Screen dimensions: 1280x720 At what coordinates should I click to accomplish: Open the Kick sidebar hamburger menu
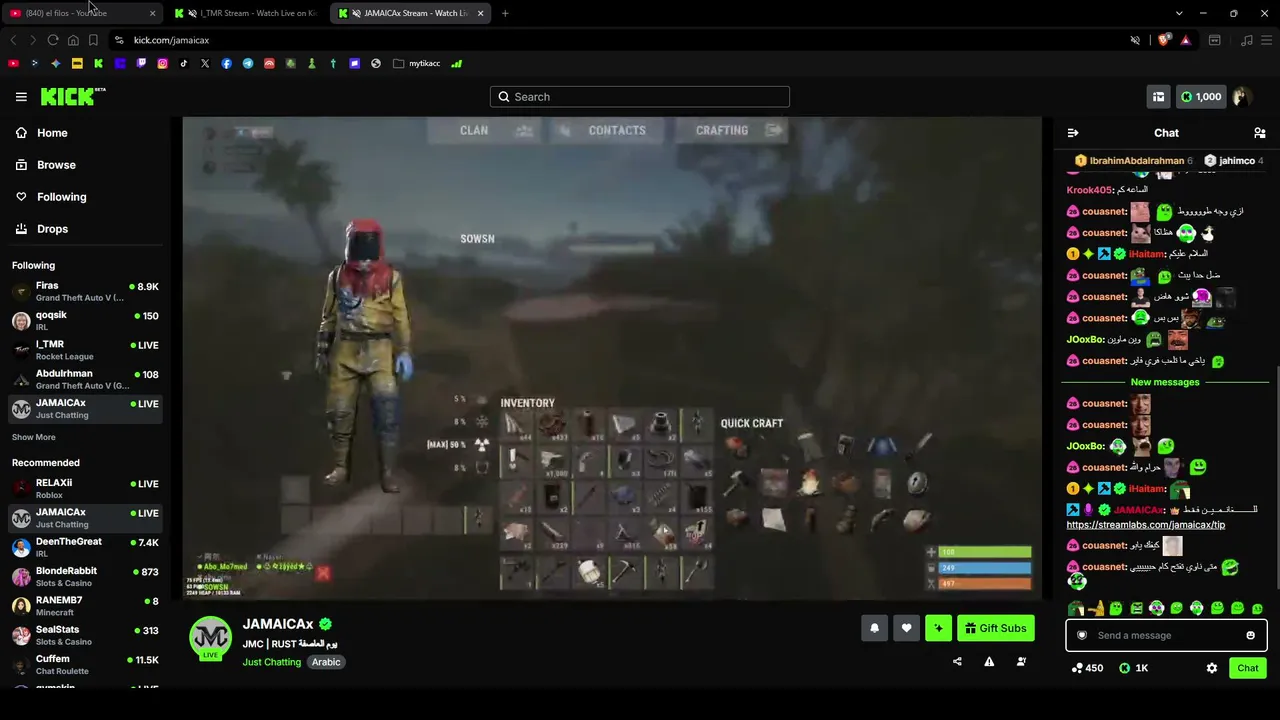pyautogui.click(x=21, y=97)
